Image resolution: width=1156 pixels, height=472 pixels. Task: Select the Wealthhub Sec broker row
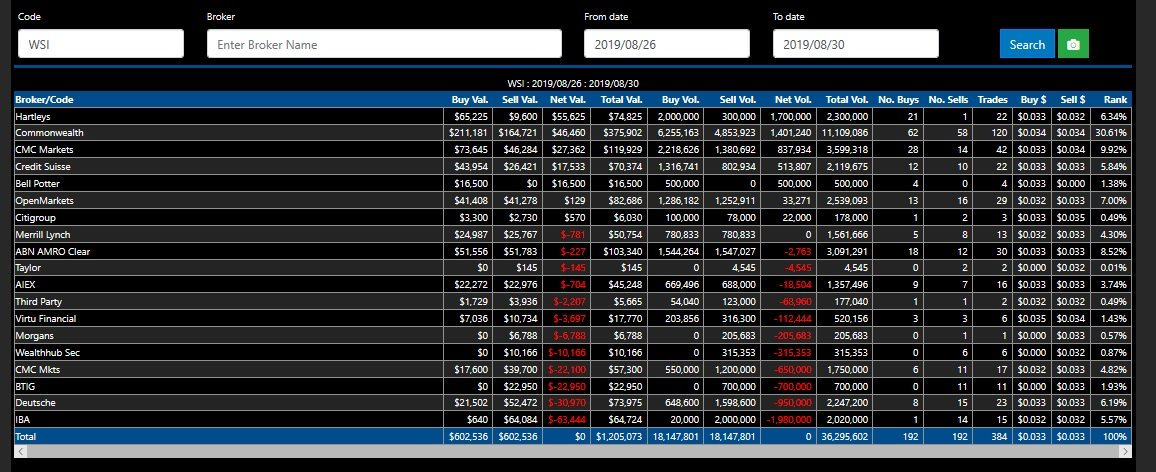tap(572, 353)
